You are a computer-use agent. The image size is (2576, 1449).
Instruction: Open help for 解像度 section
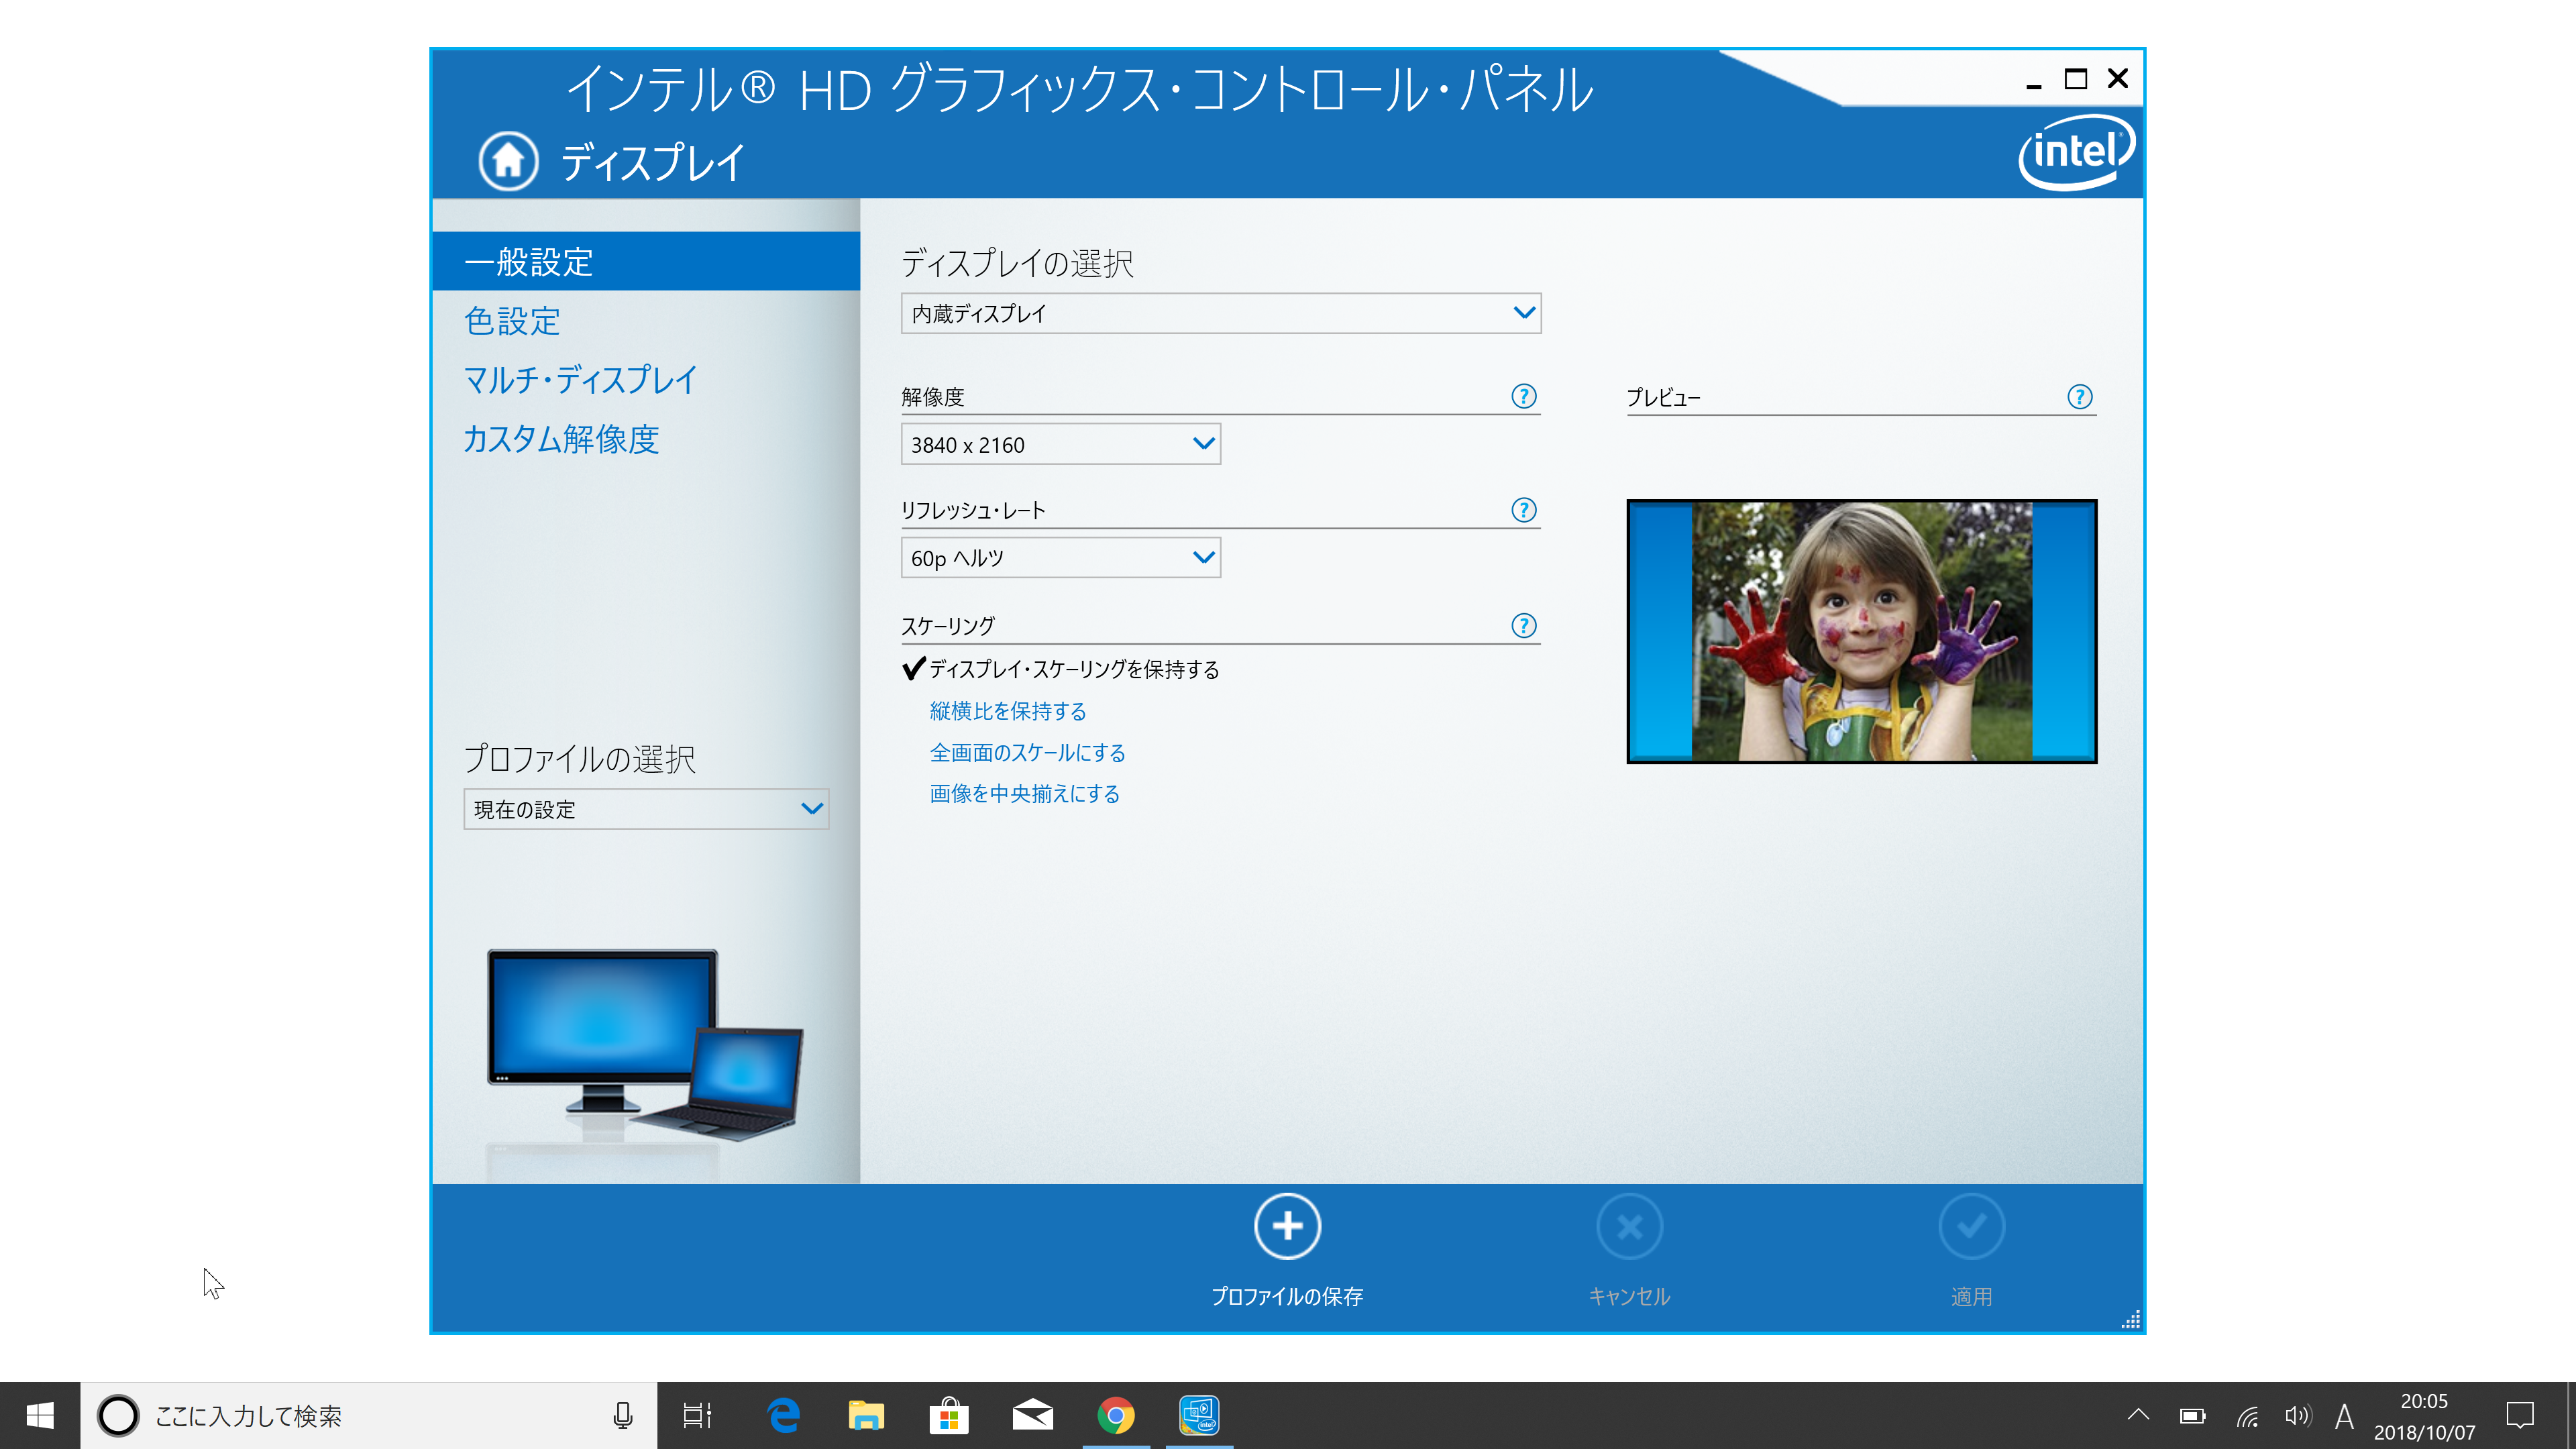pos(1523,396)
